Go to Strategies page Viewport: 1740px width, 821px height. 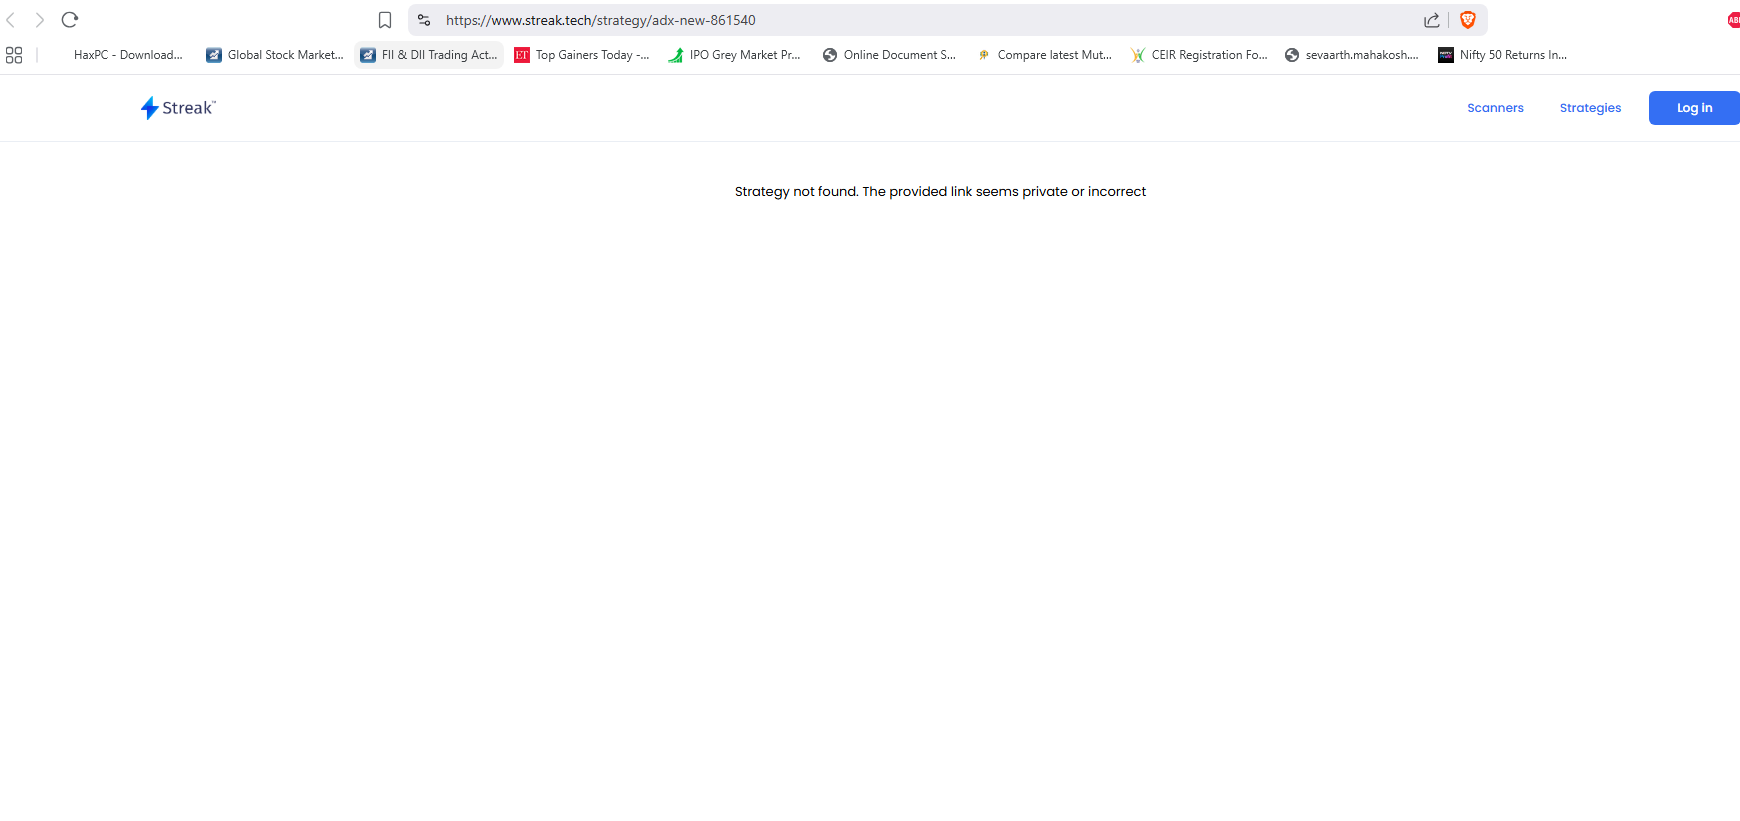[x=1590, y=108]
